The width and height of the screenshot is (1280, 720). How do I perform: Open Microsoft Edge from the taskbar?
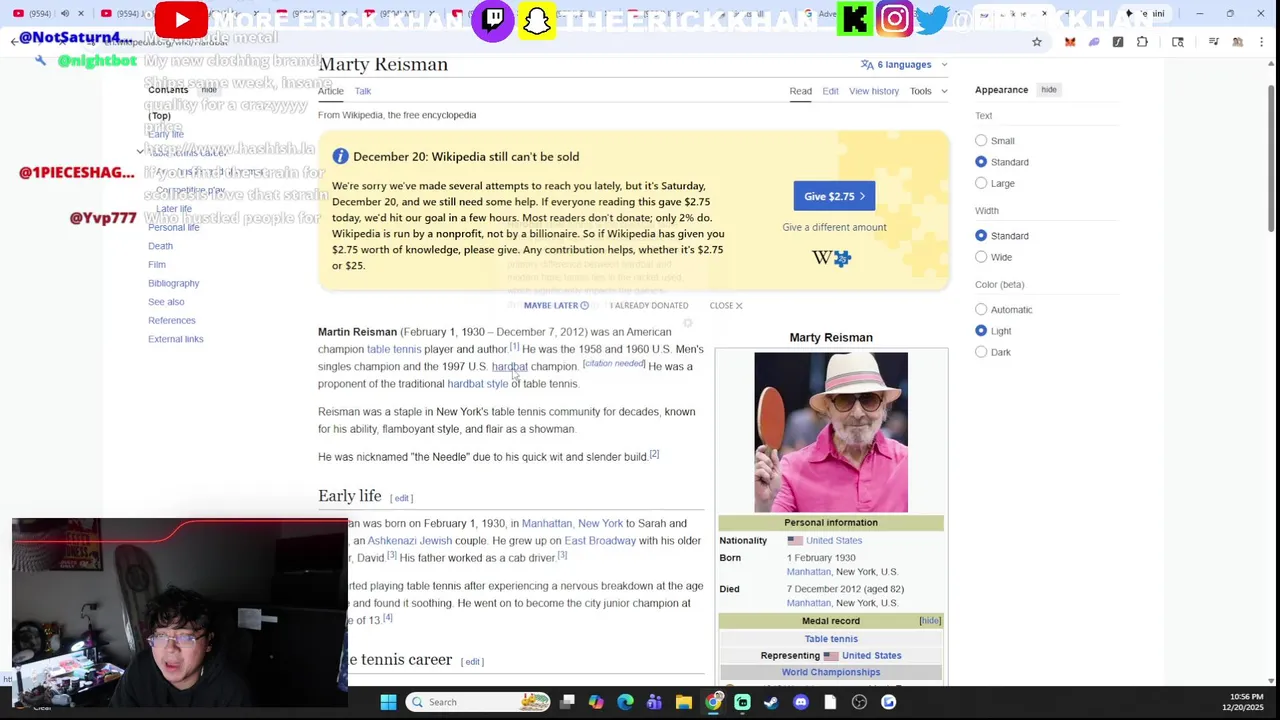[x=625, y=702]
